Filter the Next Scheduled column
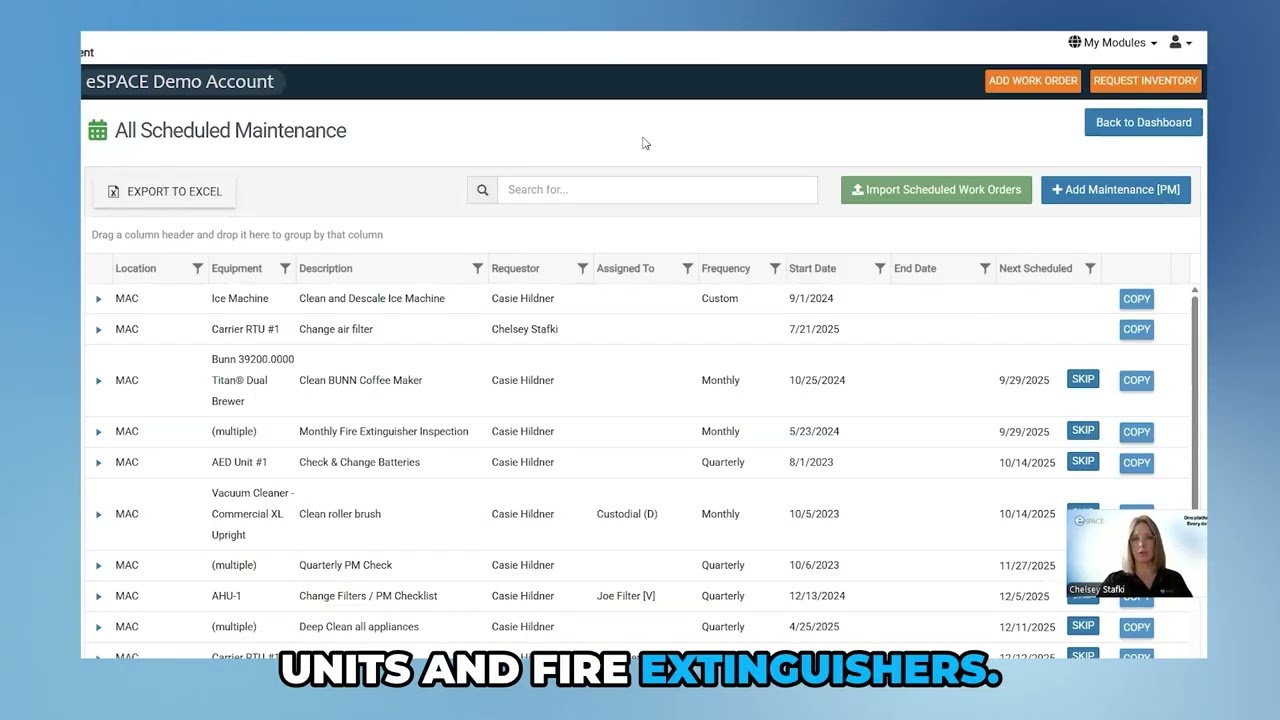Viewport: 1280px width, 720px height. click(1090, 268)
